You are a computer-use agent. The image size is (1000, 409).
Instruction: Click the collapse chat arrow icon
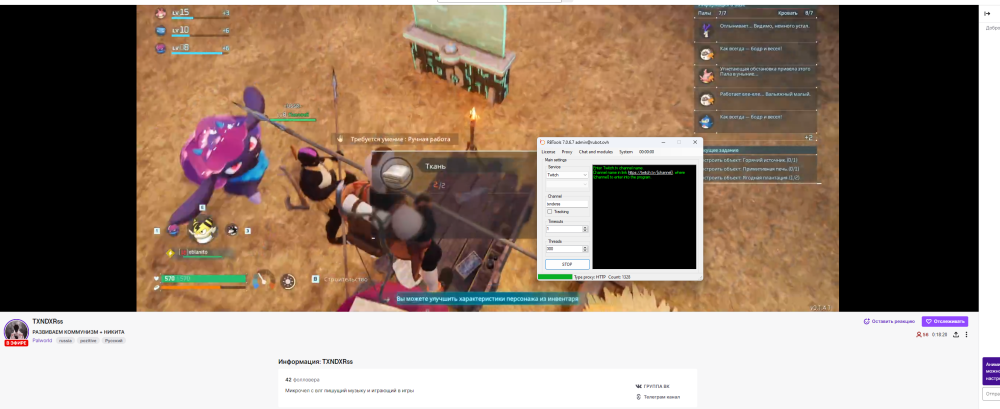[987, 13]
